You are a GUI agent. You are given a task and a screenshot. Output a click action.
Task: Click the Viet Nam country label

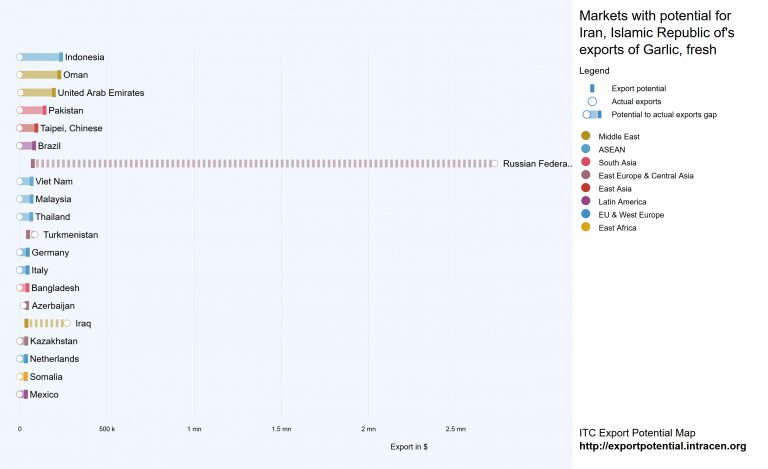coord(54,182)
